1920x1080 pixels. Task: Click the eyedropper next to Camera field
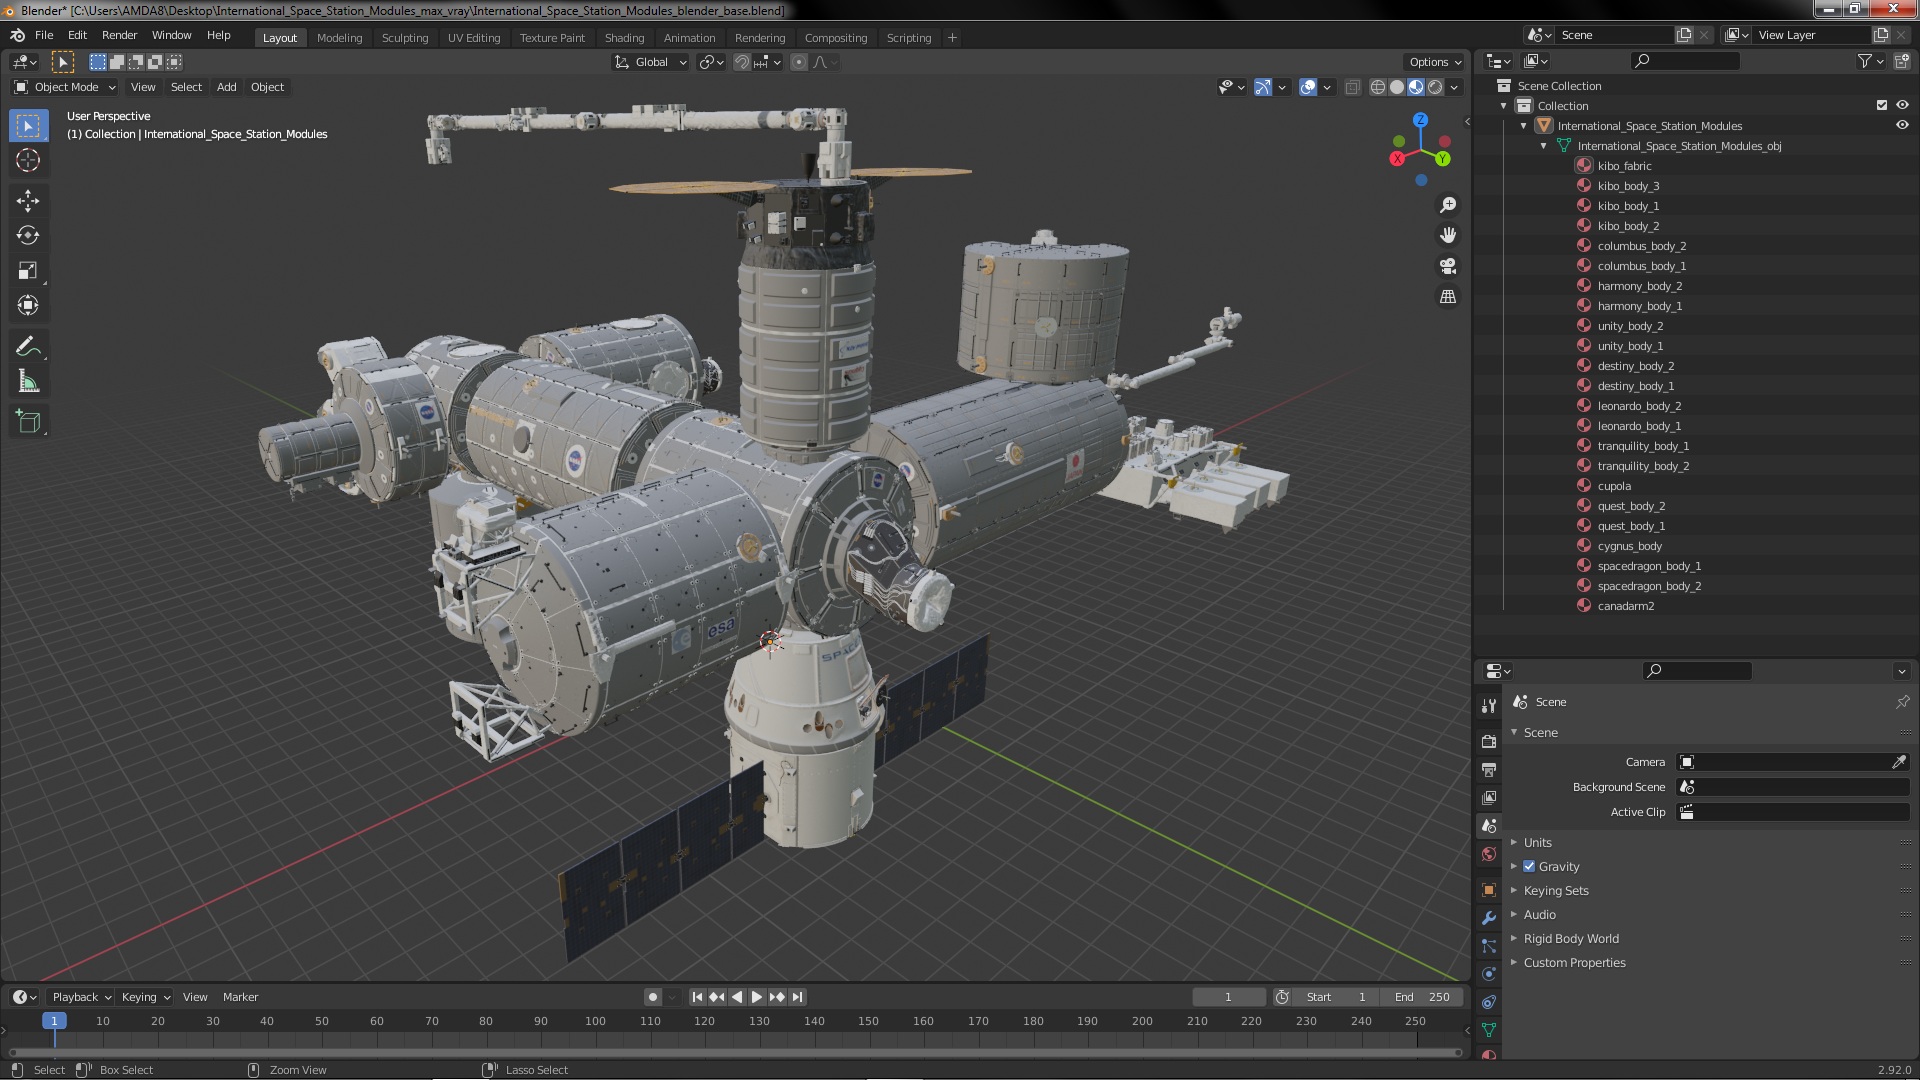1898,762
